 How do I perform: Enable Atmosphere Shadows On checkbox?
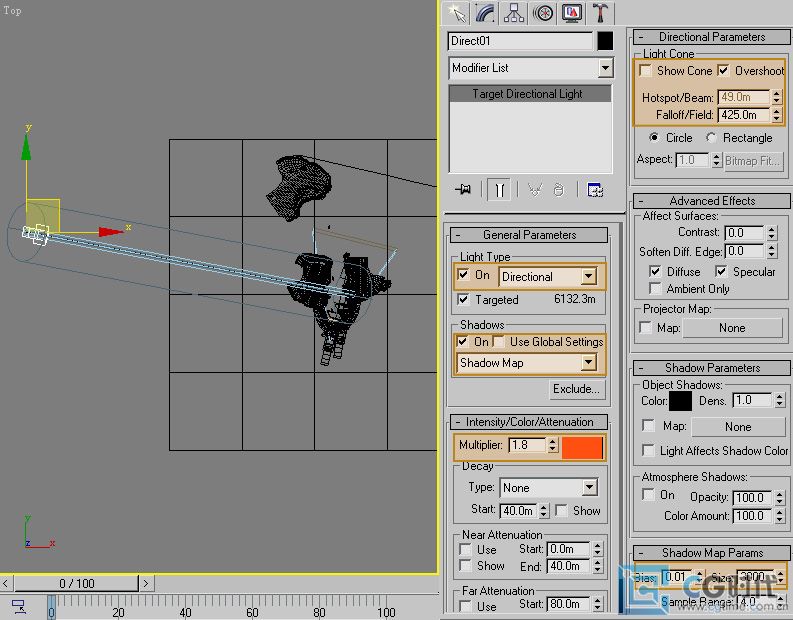(648, 494)
